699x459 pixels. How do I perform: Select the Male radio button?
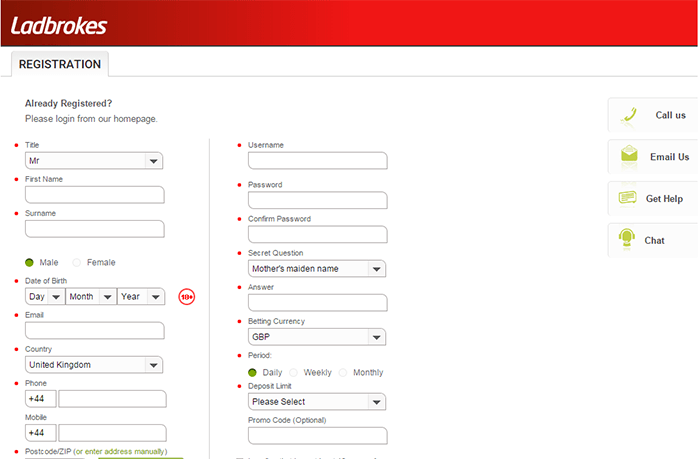[x=29, y=262]
